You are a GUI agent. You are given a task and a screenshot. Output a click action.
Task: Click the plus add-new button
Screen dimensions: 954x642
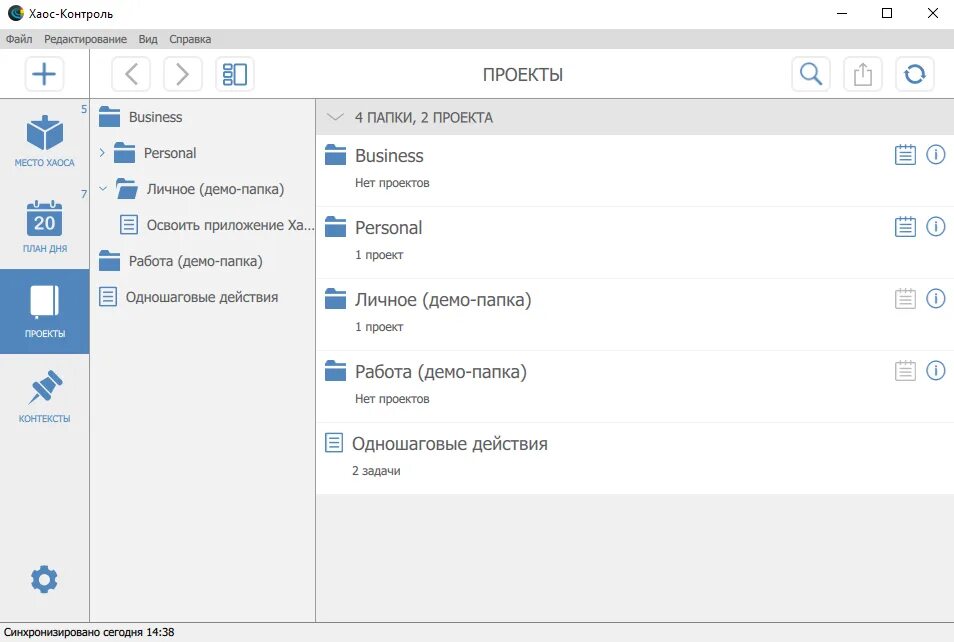click(x=44, y=74)
